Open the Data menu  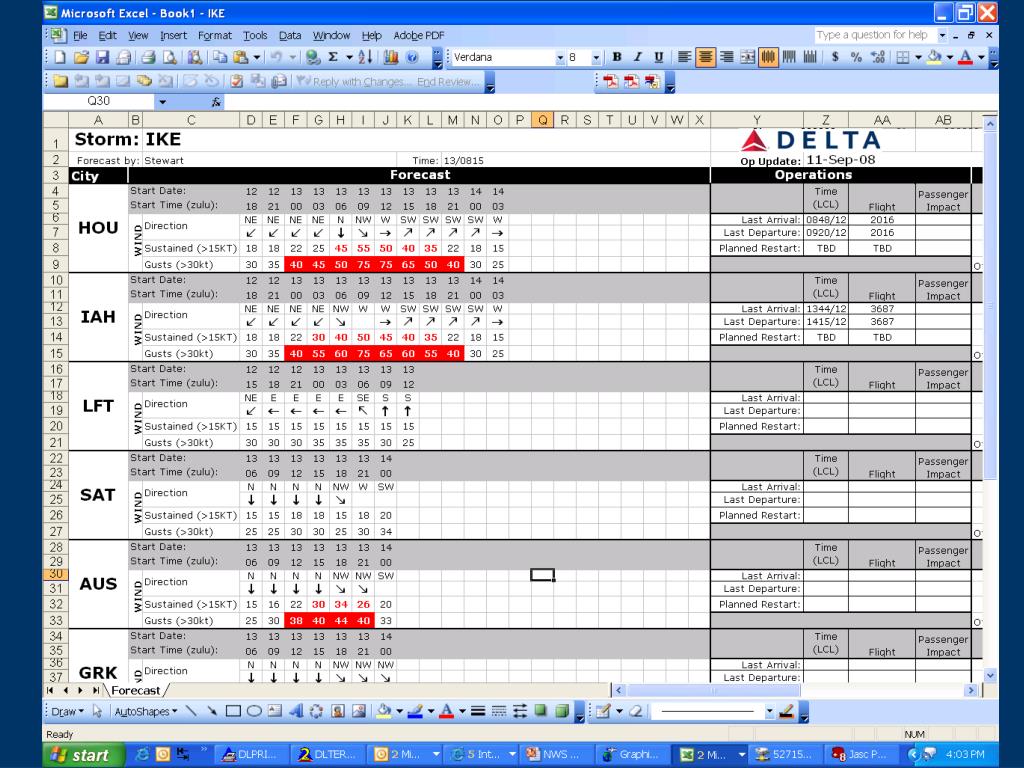pyautogui.click(x=290, y=35)
